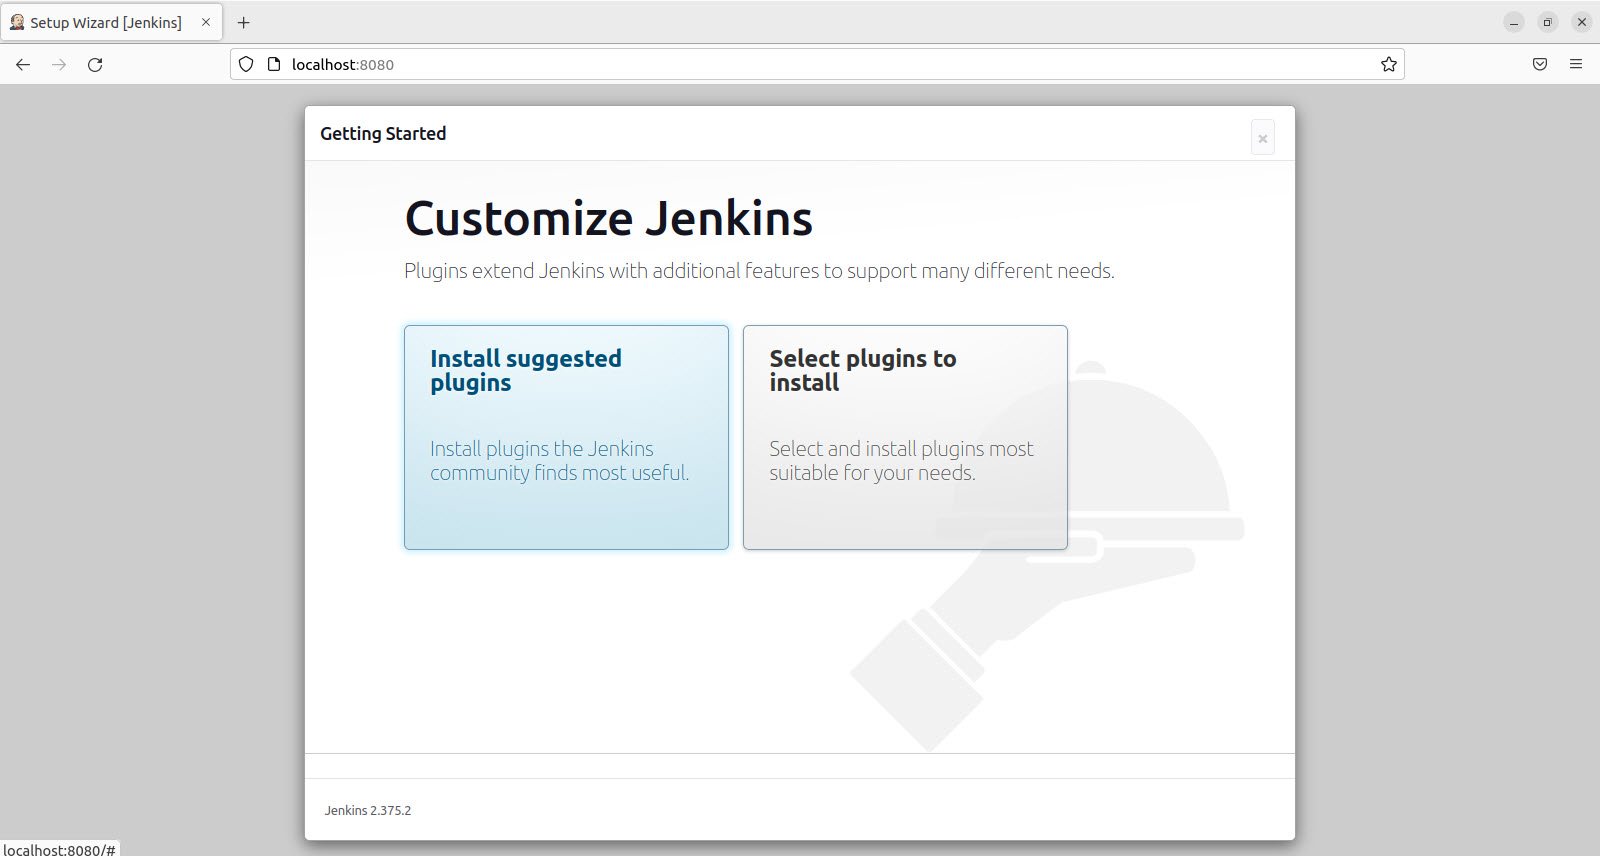Reload the current page
The image size is (1600, 856).
tap(95, 64)
